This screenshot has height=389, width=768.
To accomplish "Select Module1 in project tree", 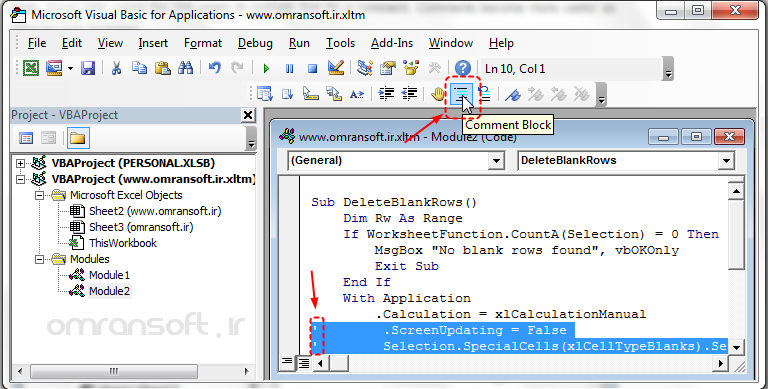I will tap(109, 275).
